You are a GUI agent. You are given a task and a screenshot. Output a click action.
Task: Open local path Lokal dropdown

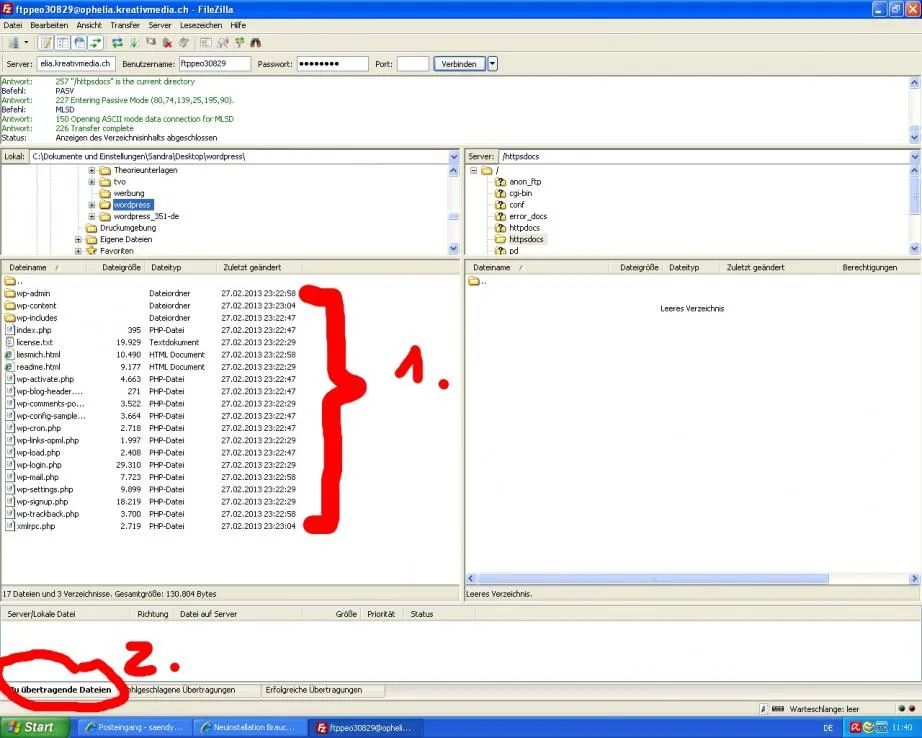click(453, 157)
